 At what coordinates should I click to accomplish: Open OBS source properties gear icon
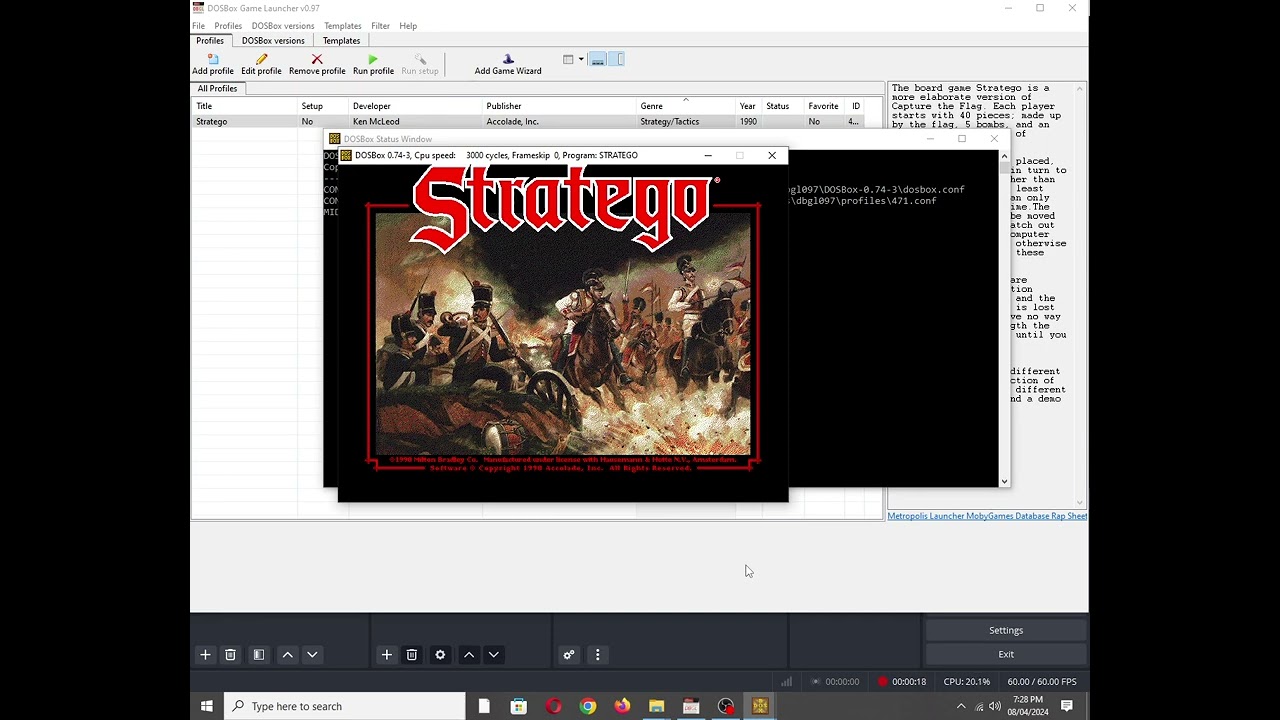(x=440, y=655)
